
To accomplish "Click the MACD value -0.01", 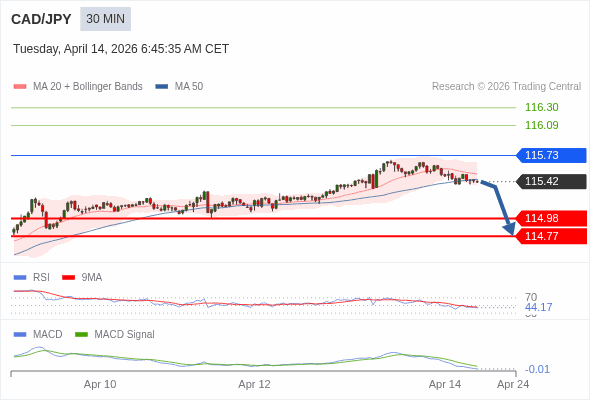I will tap(537, 370).
